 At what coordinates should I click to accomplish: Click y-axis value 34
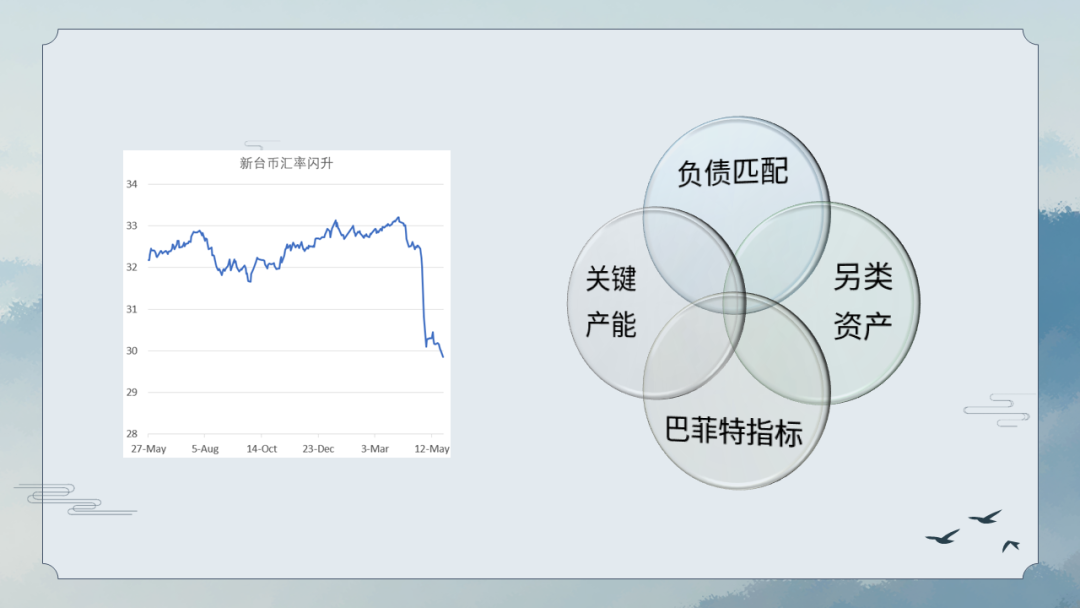point(132,184)
